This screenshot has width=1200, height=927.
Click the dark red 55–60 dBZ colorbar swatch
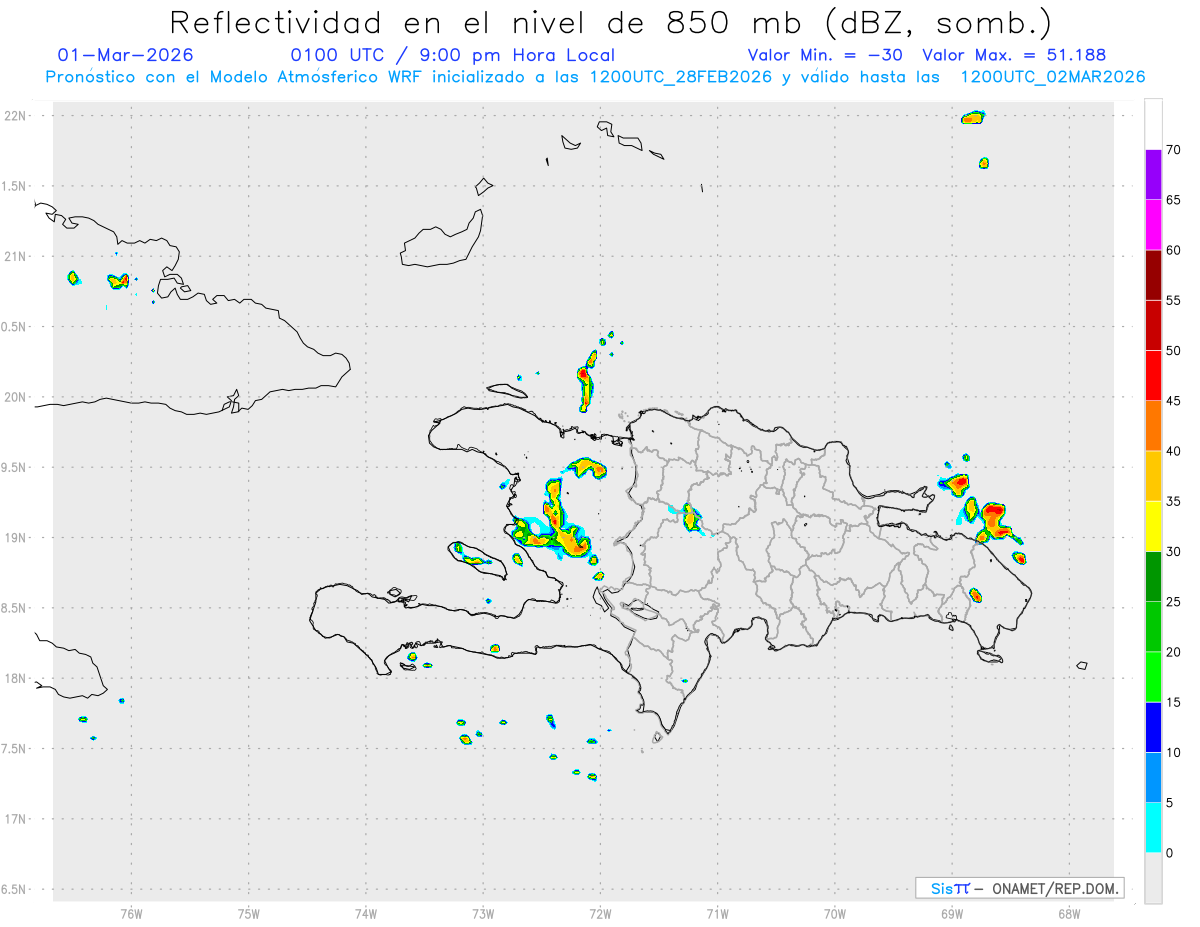[x=1153, y=275]
